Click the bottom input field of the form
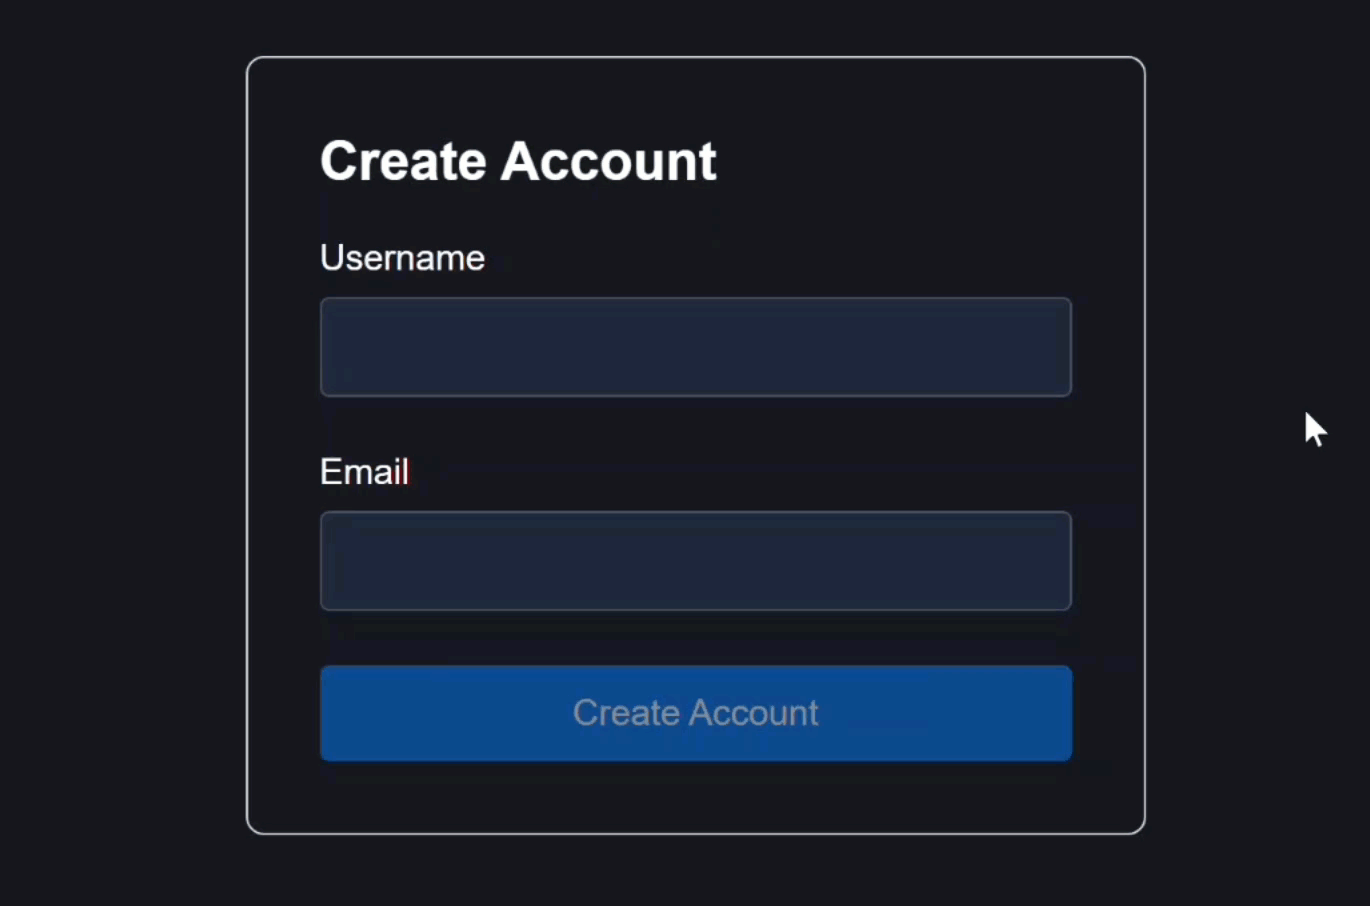This screenshot has height=906, width=1370. (x=695, y=561)
